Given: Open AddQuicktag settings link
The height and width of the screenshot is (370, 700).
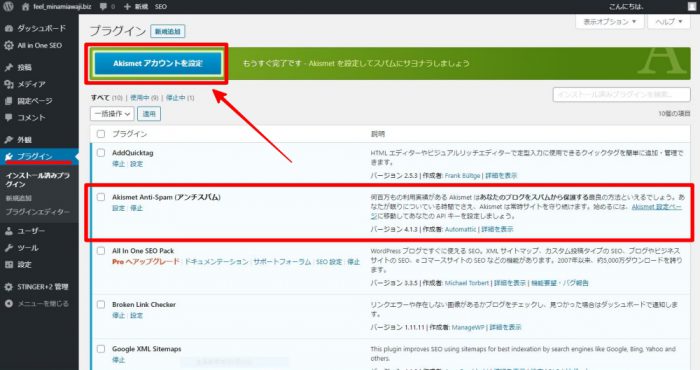Looking at the screenshot, I should [x=136, y=164].
